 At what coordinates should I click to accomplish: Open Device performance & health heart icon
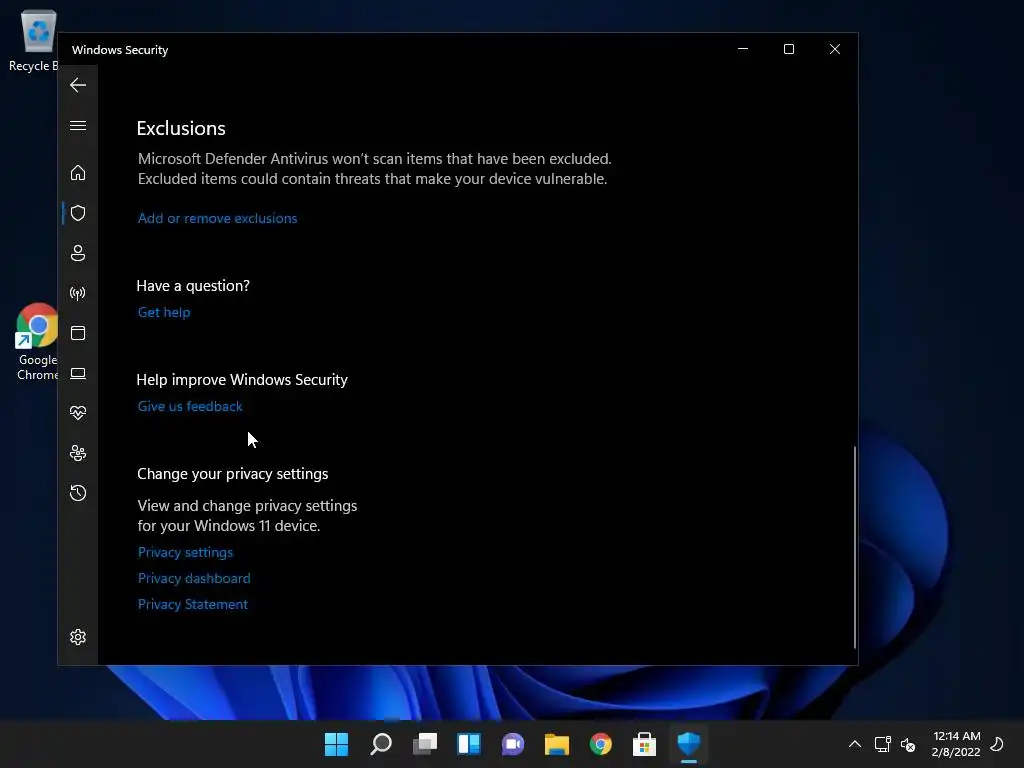[x=78, y=413]
